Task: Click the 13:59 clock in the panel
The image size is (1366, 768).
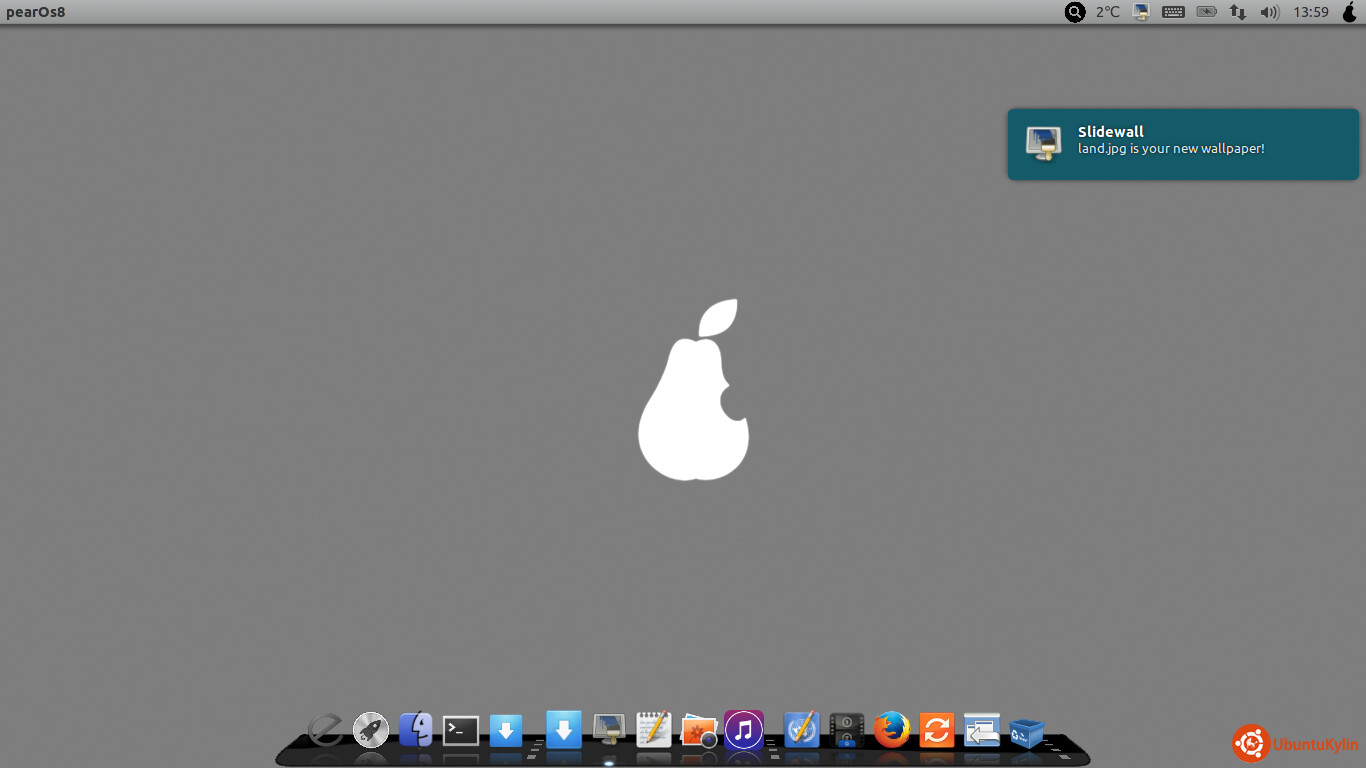Action: coord(1311,12)
